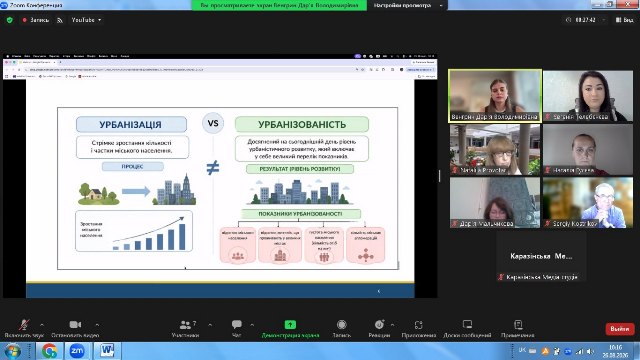Open the Participants panel icon
This screenshot has height=360, width=640.
[185, 324]
